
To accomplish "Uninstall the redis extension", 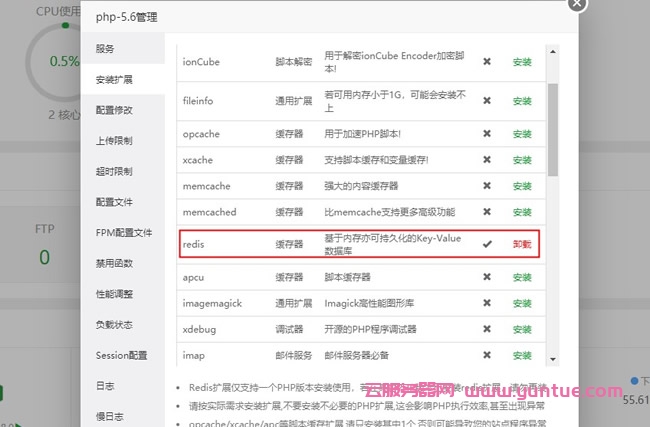I will click(522, 244).
